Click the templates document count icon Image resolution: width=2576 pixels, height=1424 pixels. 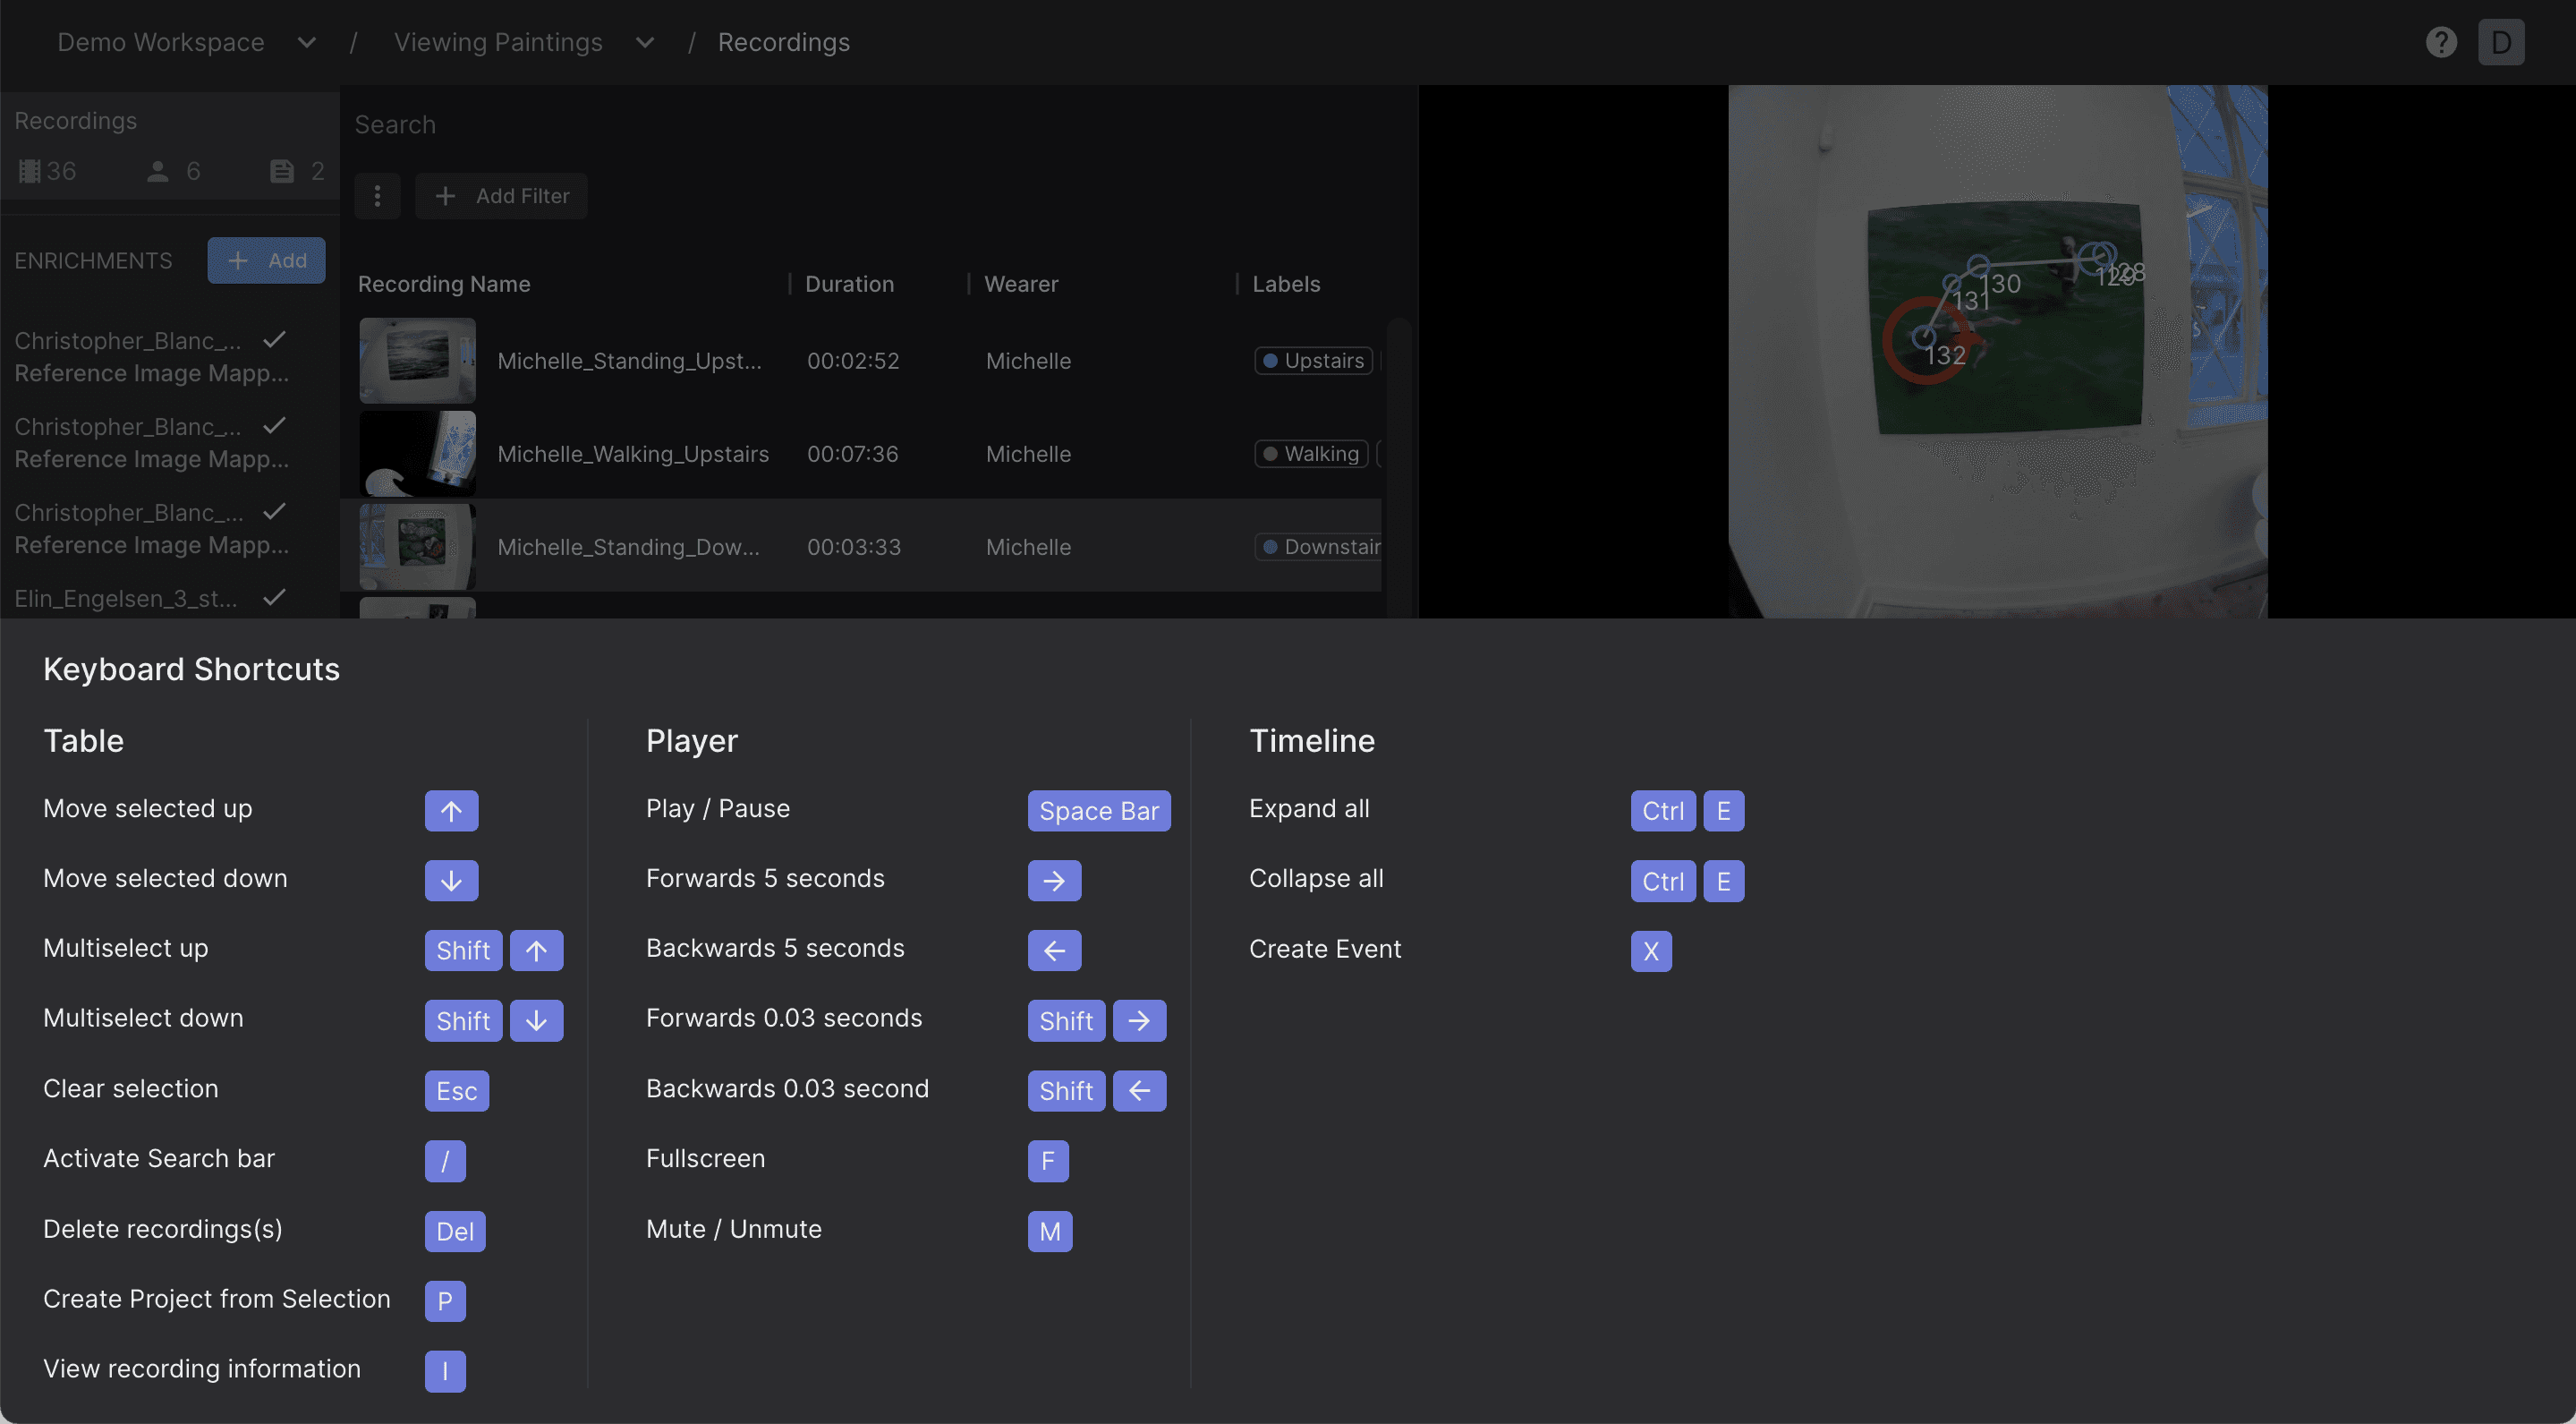[282, 171]
